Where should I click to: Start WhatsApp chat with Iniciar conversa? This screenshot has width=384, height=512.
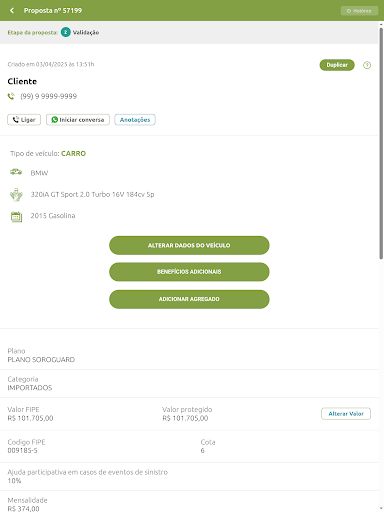coord(78,120)
